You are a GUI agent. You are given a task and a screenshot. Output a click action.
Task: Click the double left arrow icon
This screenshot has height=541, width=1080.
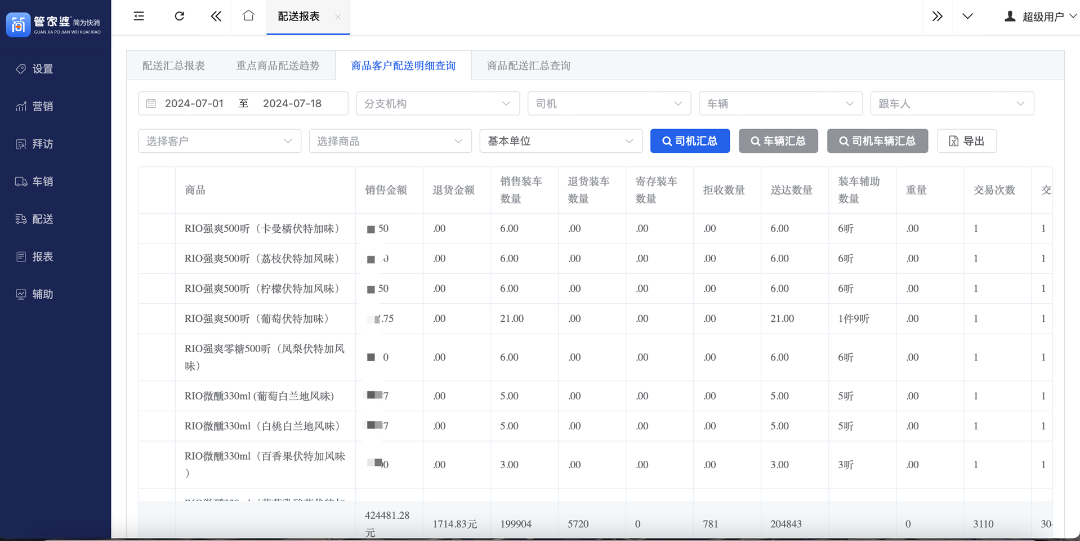[216, 16]
